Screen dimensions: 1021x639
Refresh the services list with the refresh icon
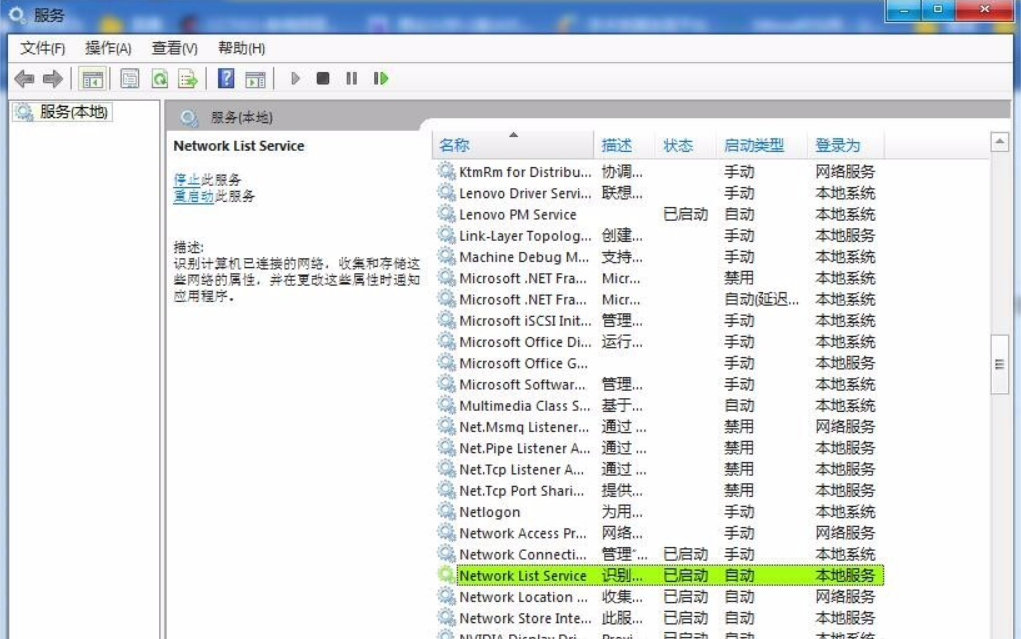[160, 79]
